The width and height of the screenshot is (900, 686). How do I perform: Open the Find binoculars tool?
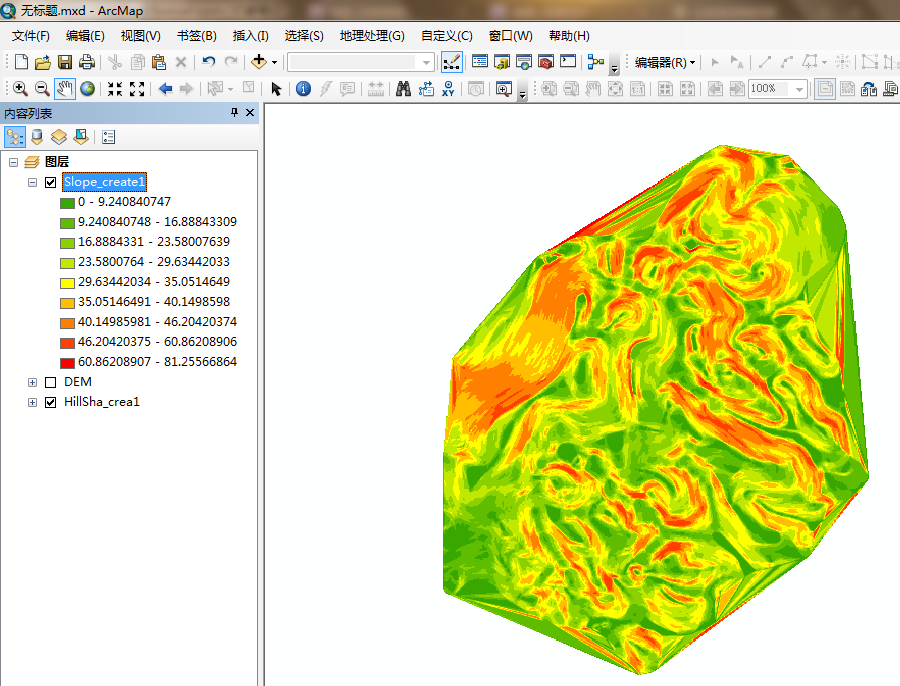403,89
